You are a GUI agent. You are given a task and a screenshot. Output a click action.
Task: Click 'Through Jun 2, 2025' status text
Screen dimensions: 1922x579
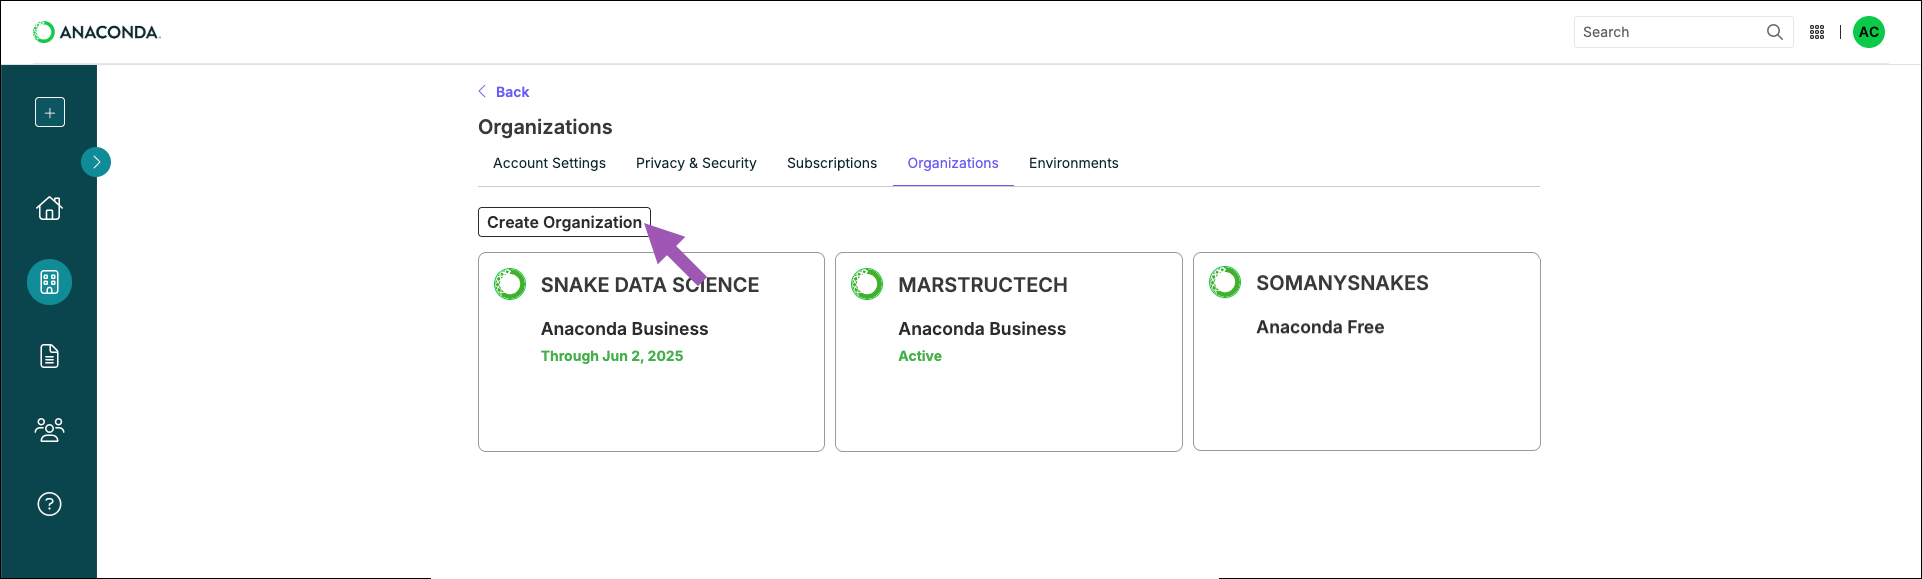pyautogui.click(x=612, y=356)
